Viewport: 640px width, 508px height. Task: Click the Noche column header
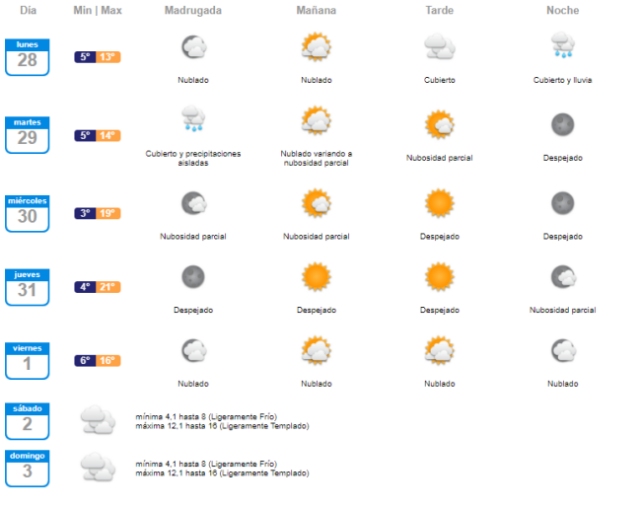click(562, 10)
